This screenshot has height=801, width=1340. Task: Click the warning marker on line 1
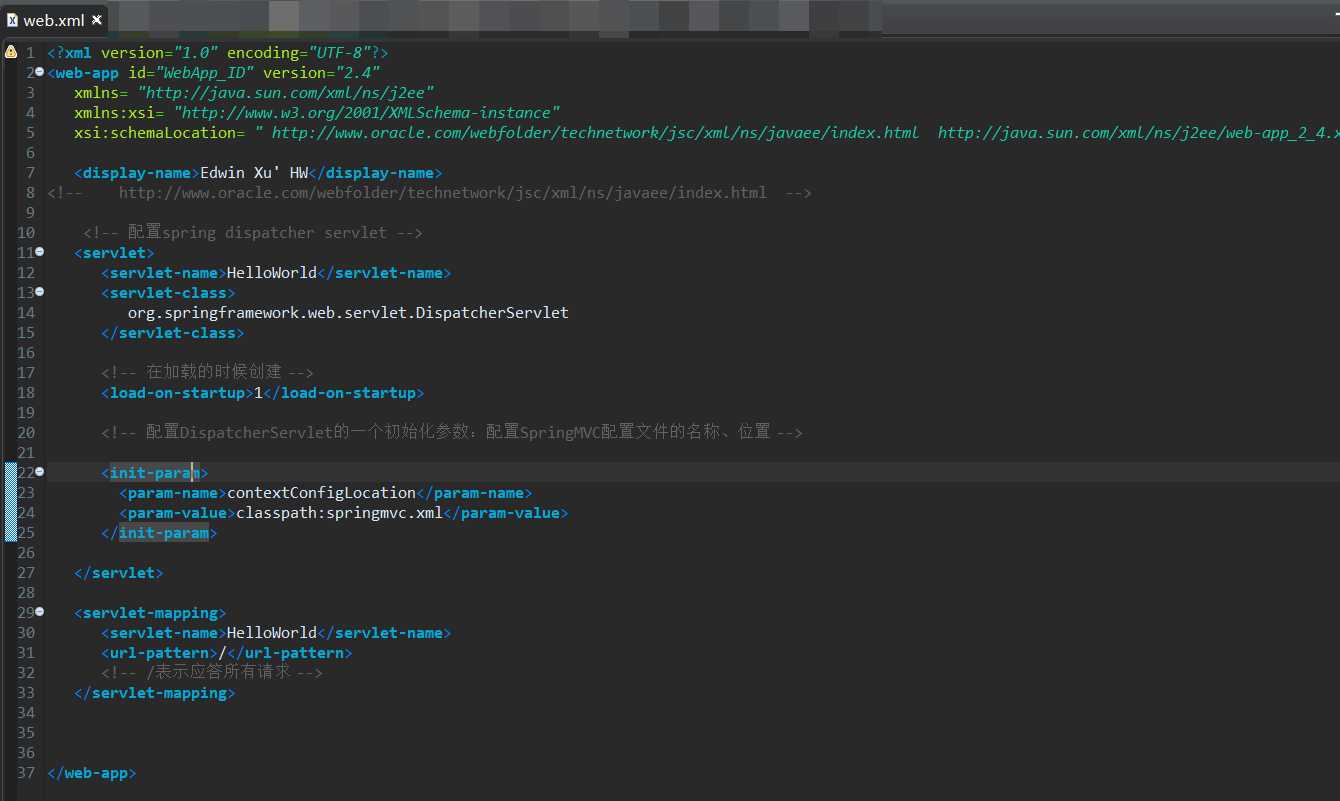point(10,51)
